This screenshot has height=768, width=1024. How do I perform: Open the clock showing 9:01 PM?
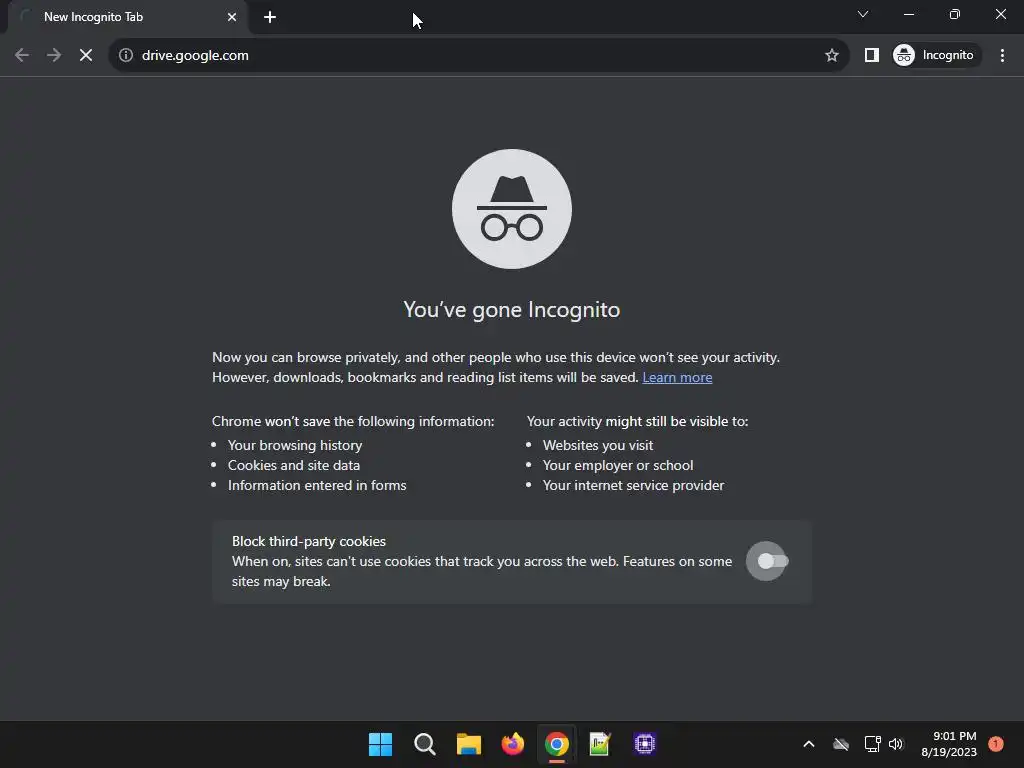coord(949,744)
